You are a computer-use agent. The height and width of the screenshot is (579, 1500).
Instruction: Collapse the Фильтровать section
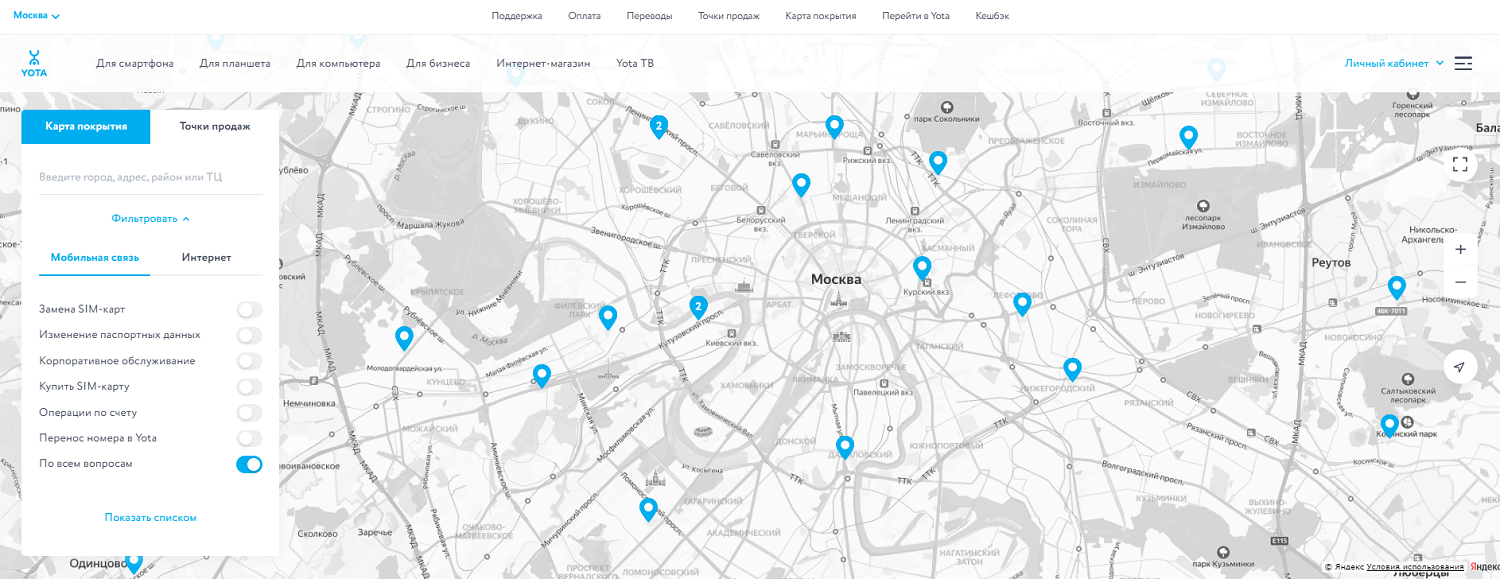150,218
